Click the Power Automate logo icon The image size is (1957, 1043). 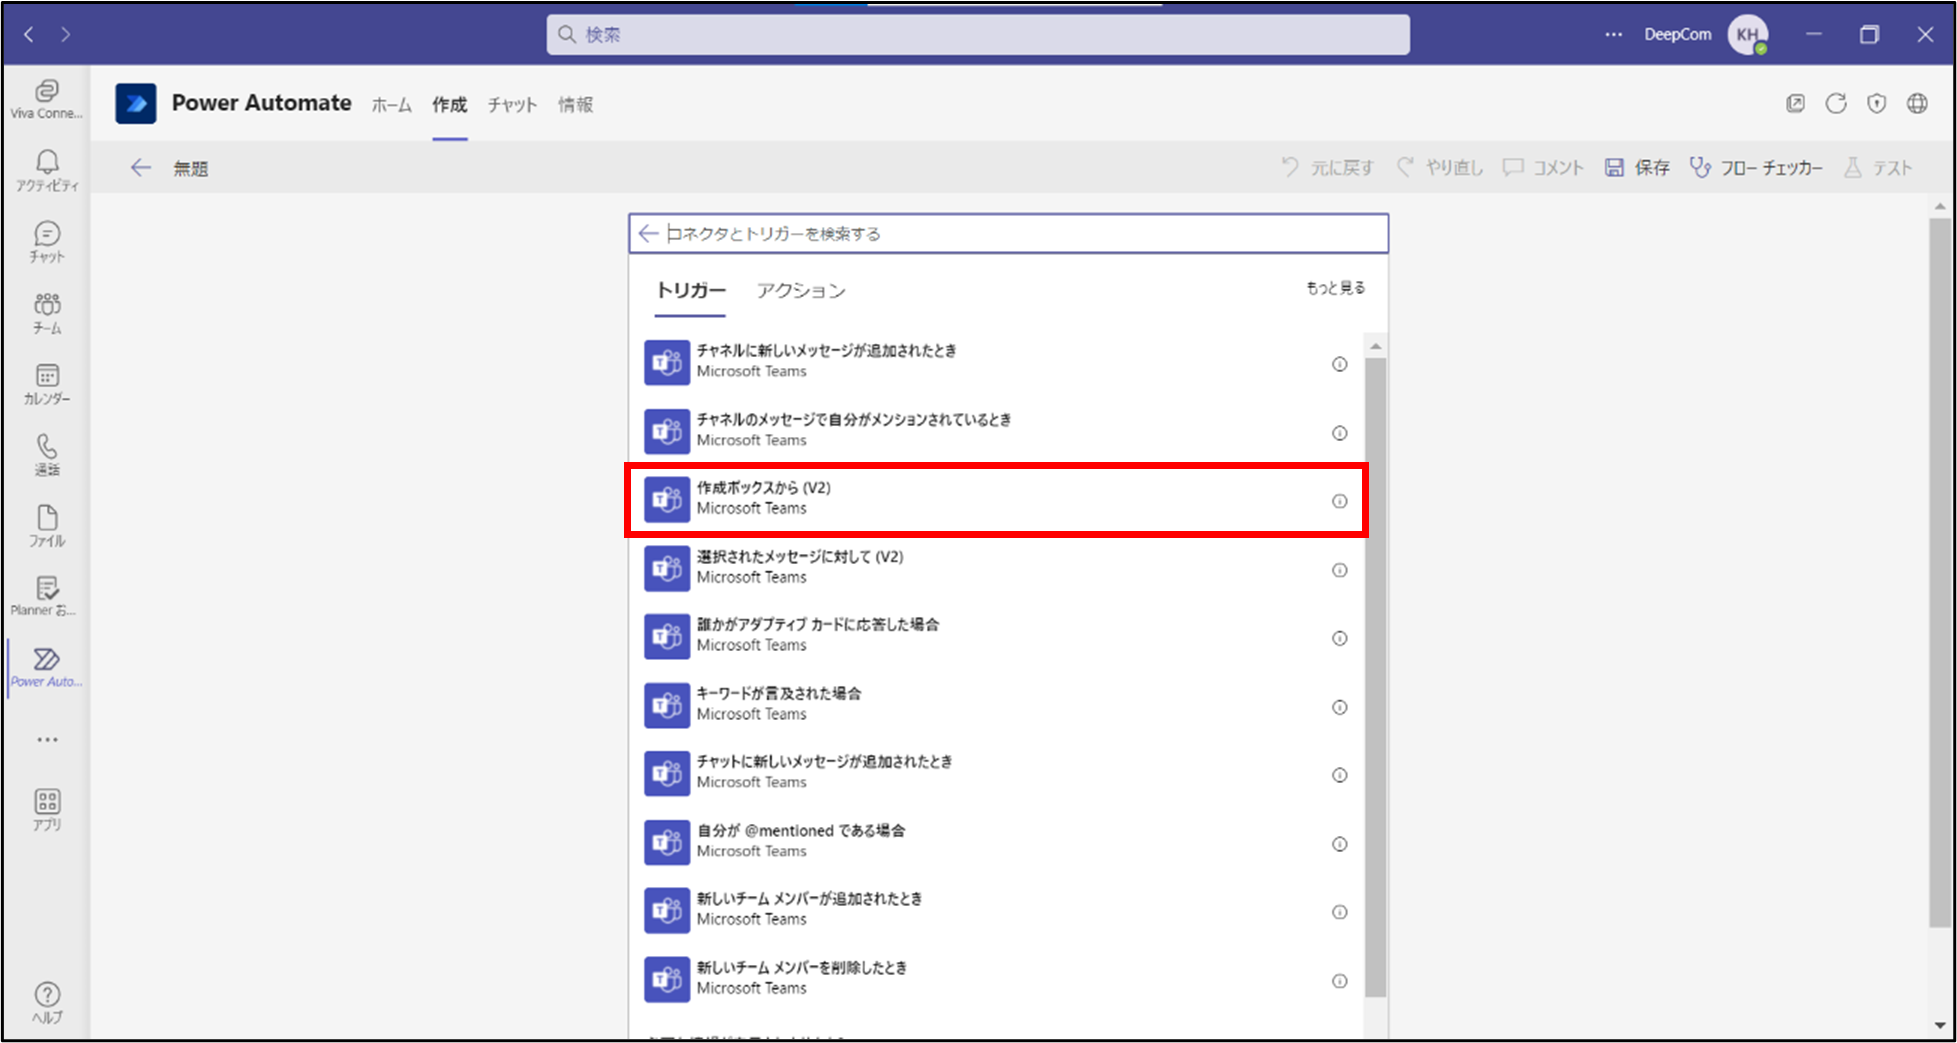pyautogui.click(x=135, y=103)
